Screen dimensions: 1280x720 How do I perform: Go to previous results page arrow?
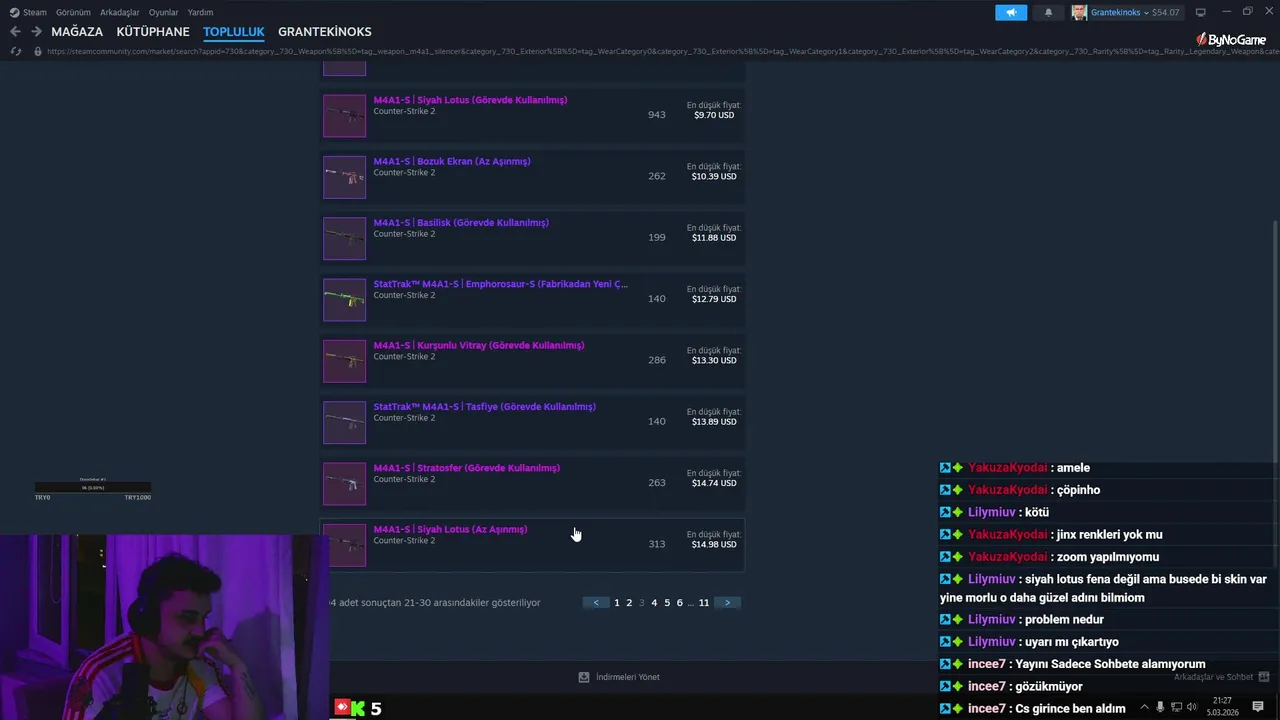tap(596, 603)
